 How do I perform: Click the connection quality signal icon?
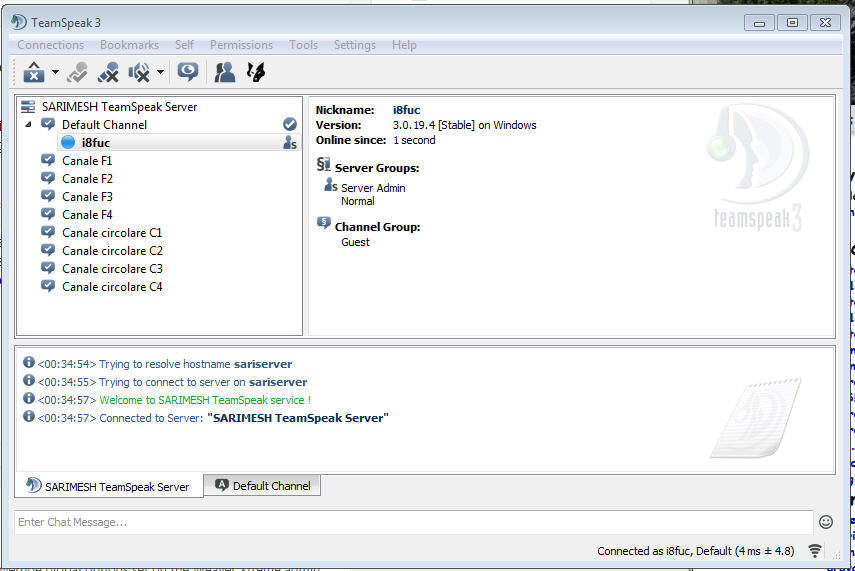coord(815,551)
